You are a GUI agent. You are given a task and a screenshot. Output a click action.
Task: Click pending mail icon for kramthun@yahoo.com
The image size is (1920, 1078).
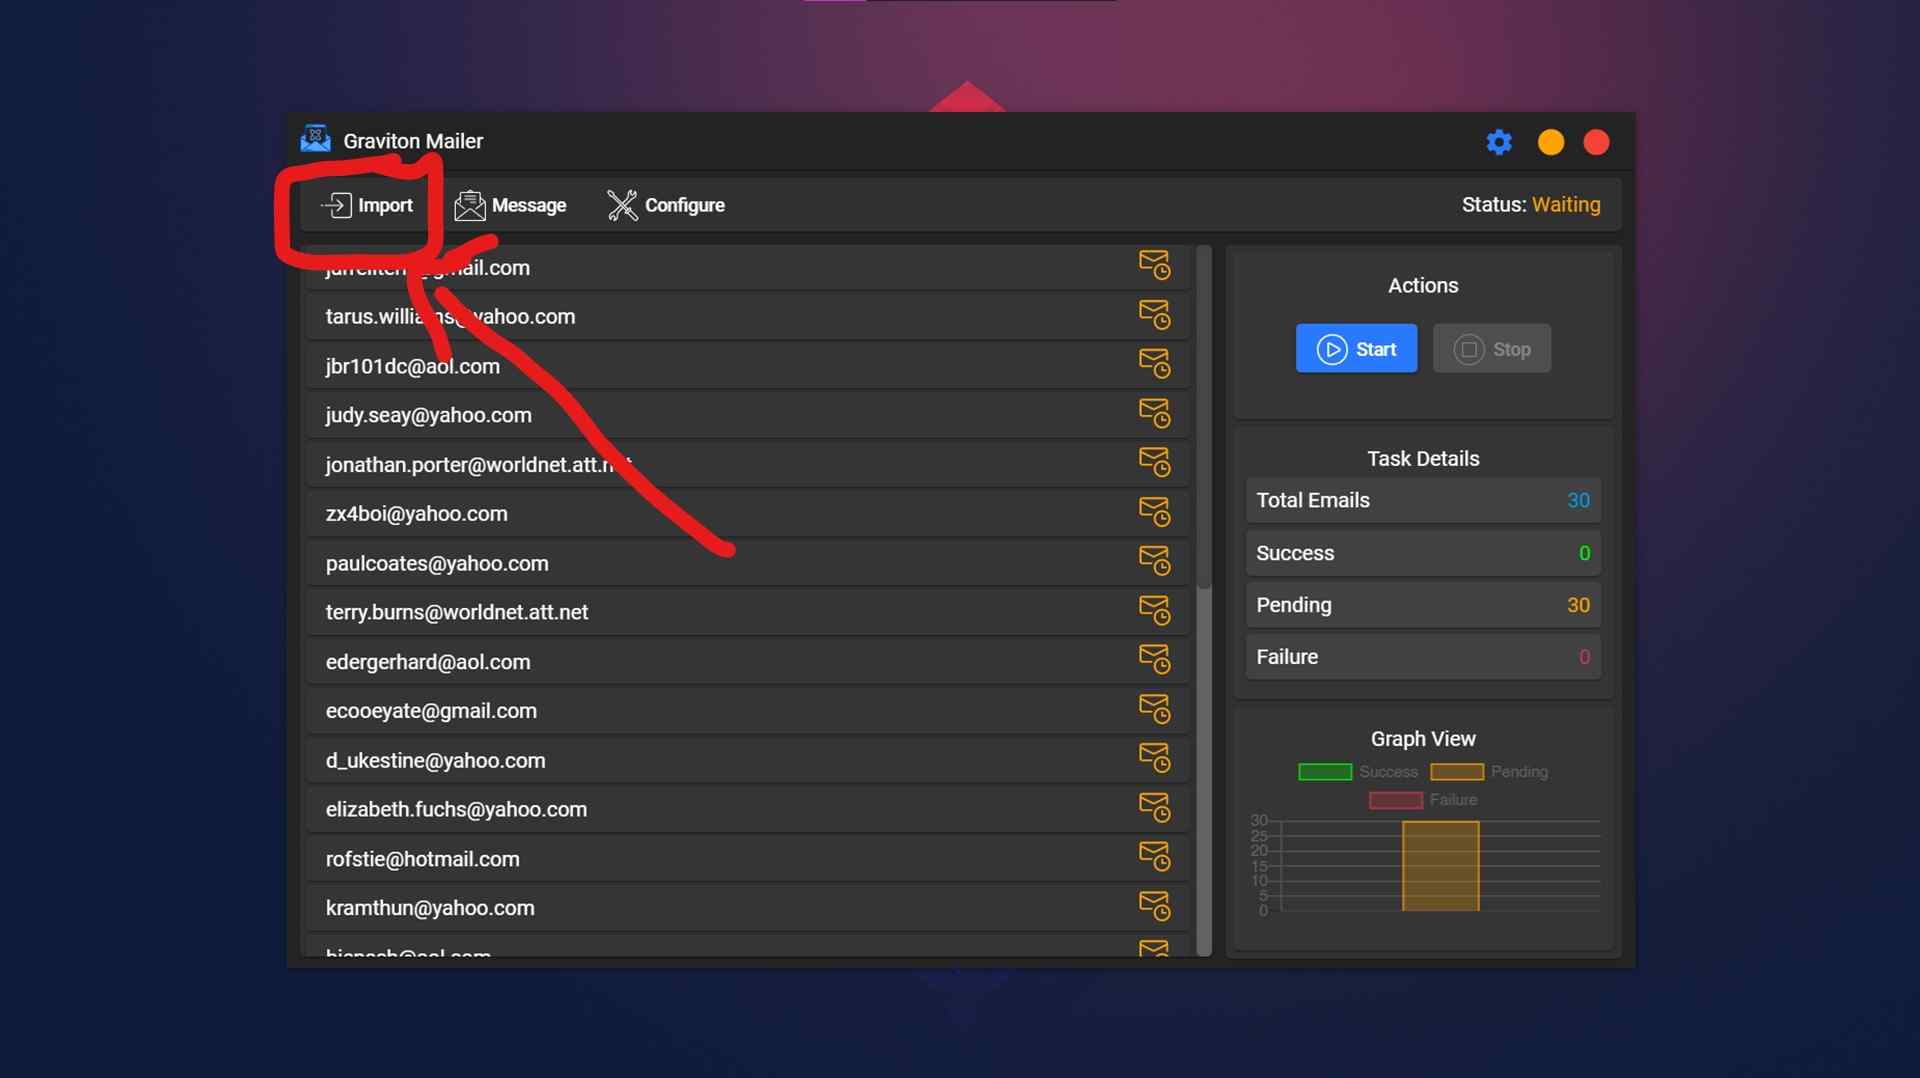pyautogui.click(x=1154, y=906)
